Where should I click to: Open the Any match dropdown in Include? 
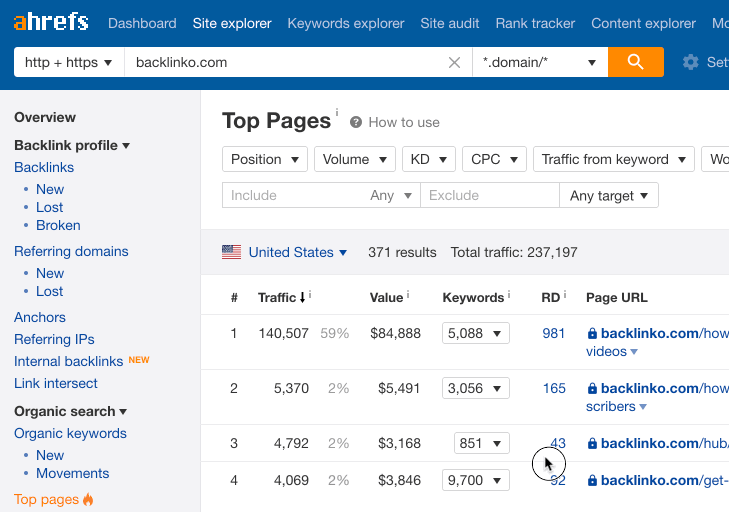point(391,195)
